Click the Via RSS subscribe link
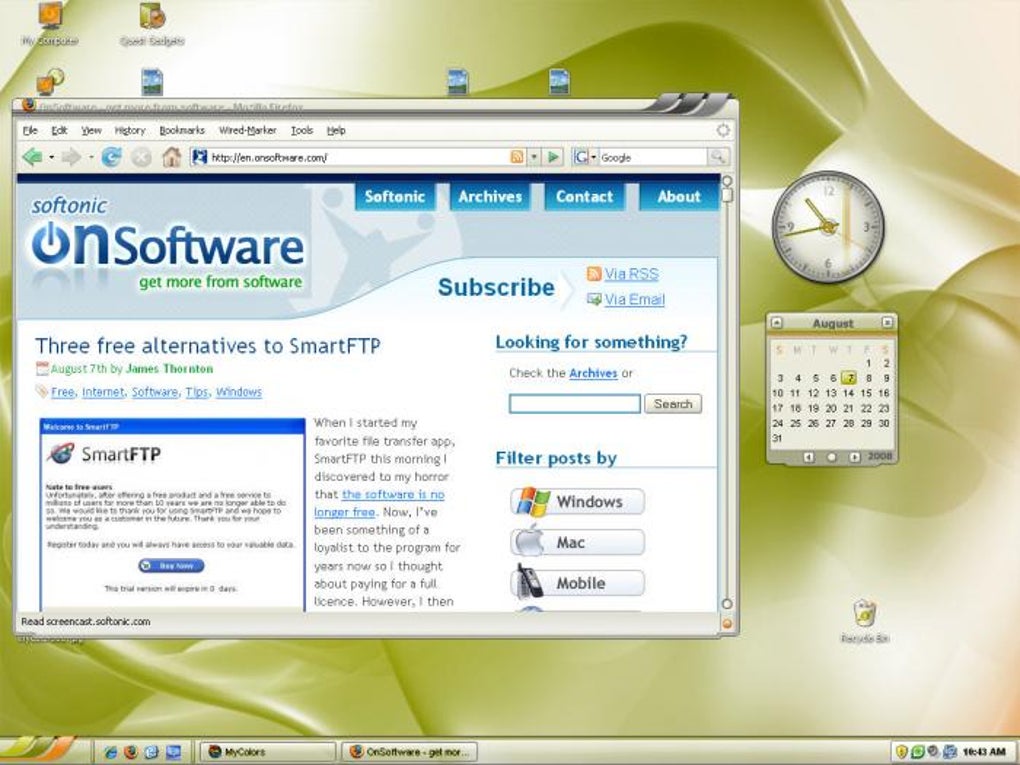 pos(631,274)
